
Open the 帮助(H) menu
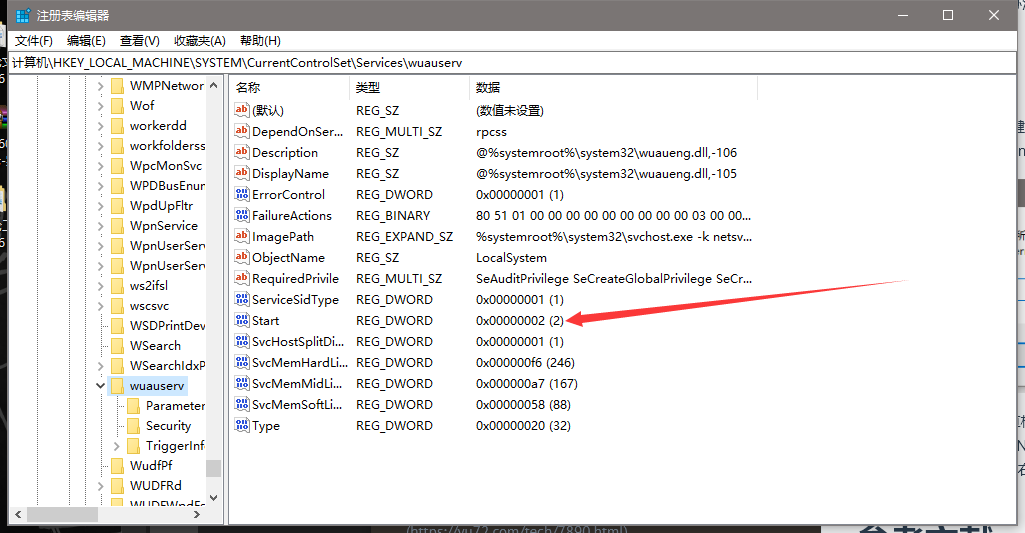(x=258, y=41)
